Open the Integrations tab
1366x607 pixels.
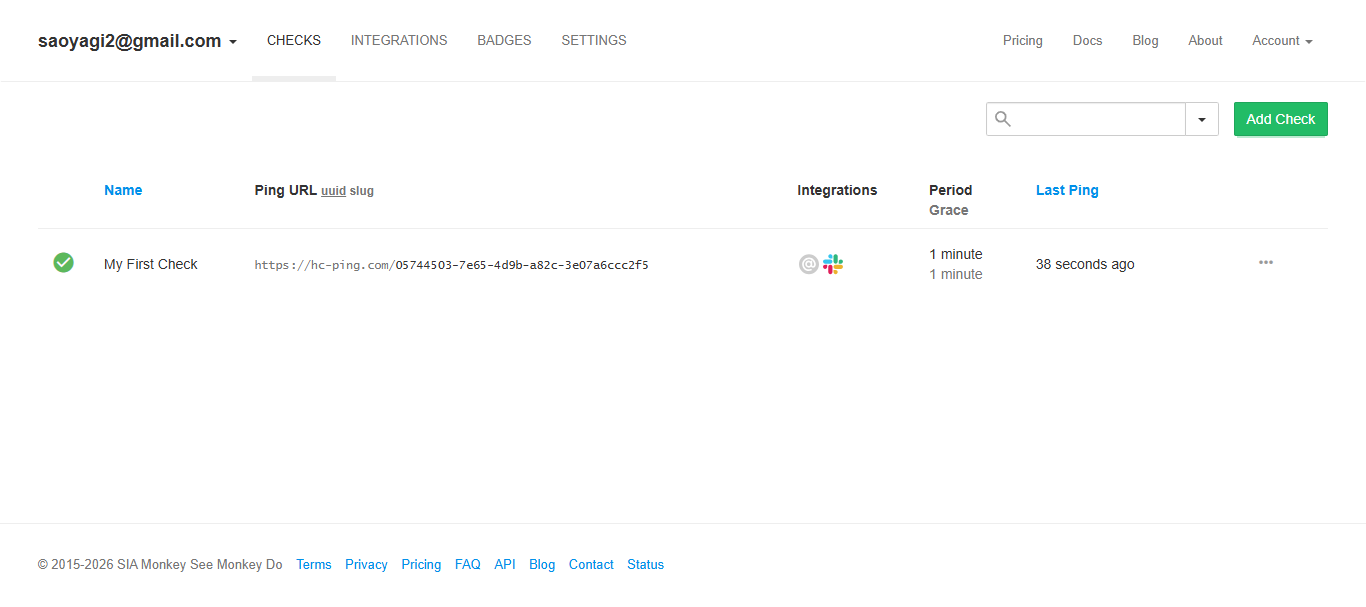click(x=399, y=41)
